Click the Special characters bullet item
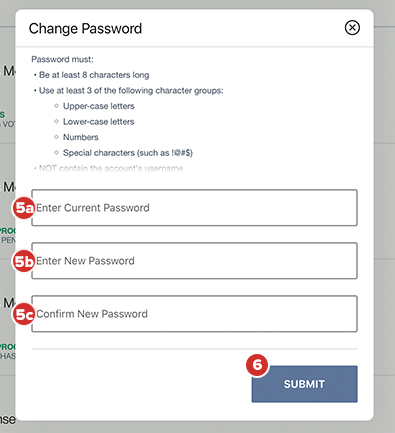 pos(128,153)
